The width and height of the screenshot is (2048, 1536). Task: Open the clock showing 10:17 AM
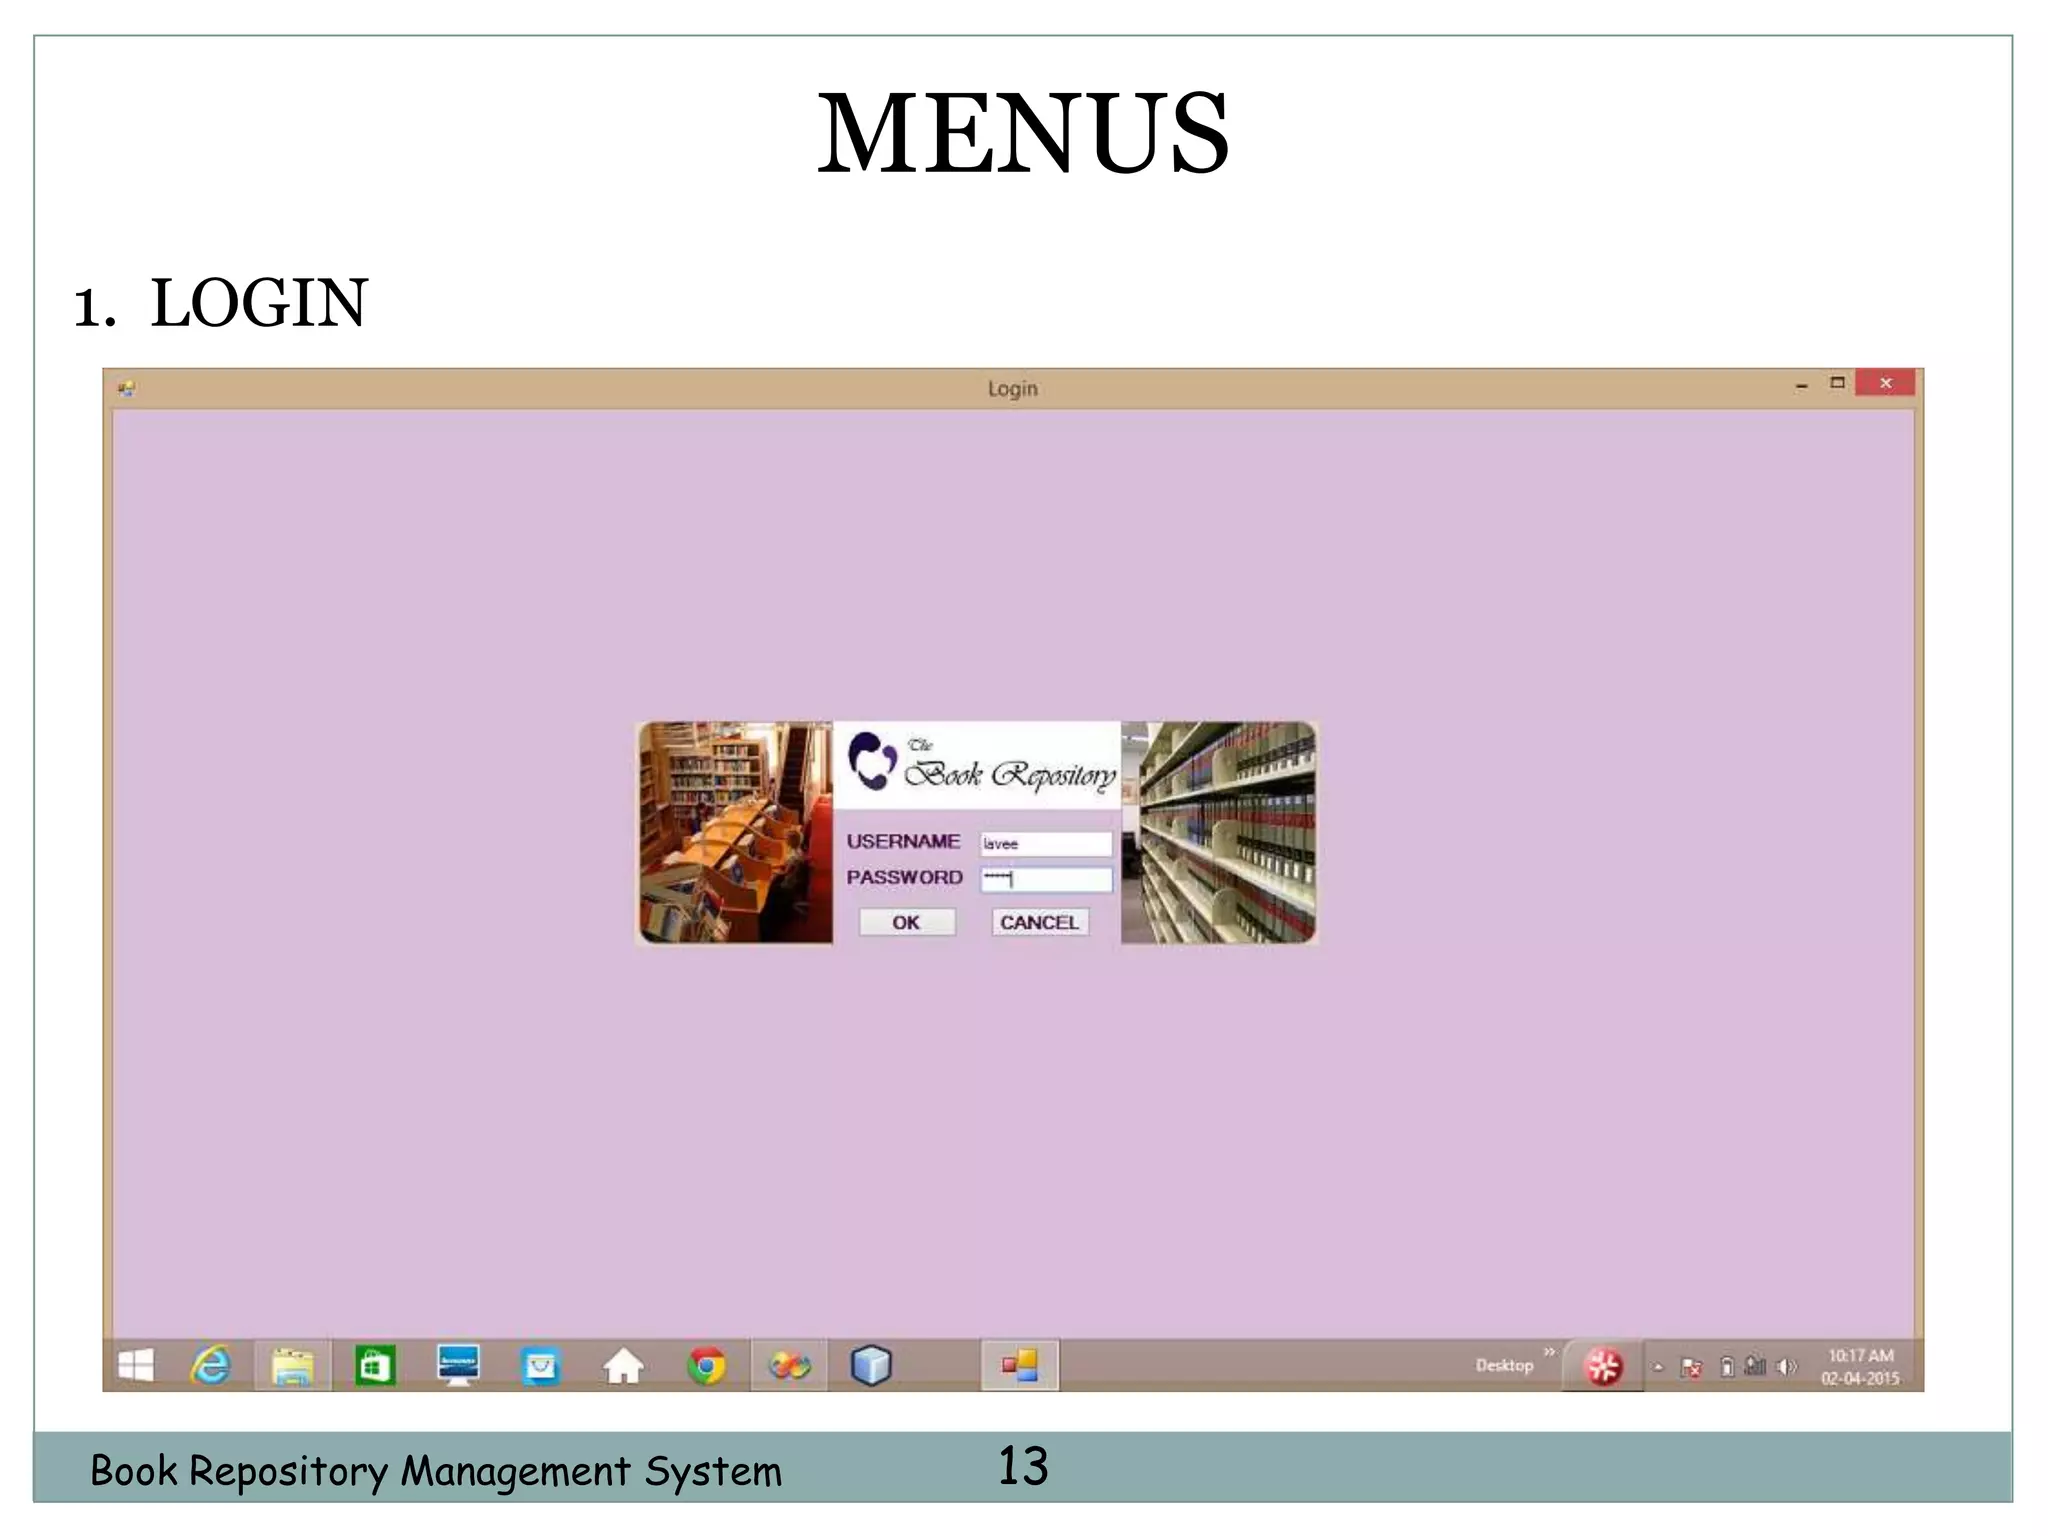tap(1860, 1367)
